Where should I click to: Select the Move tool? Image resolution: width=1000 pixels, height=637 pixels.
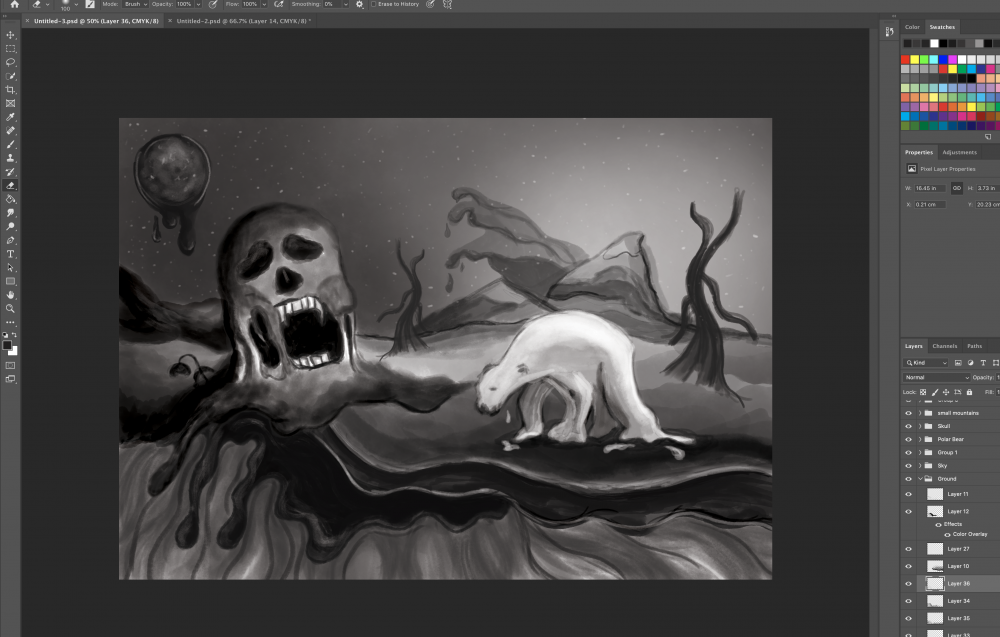[10, 35]
